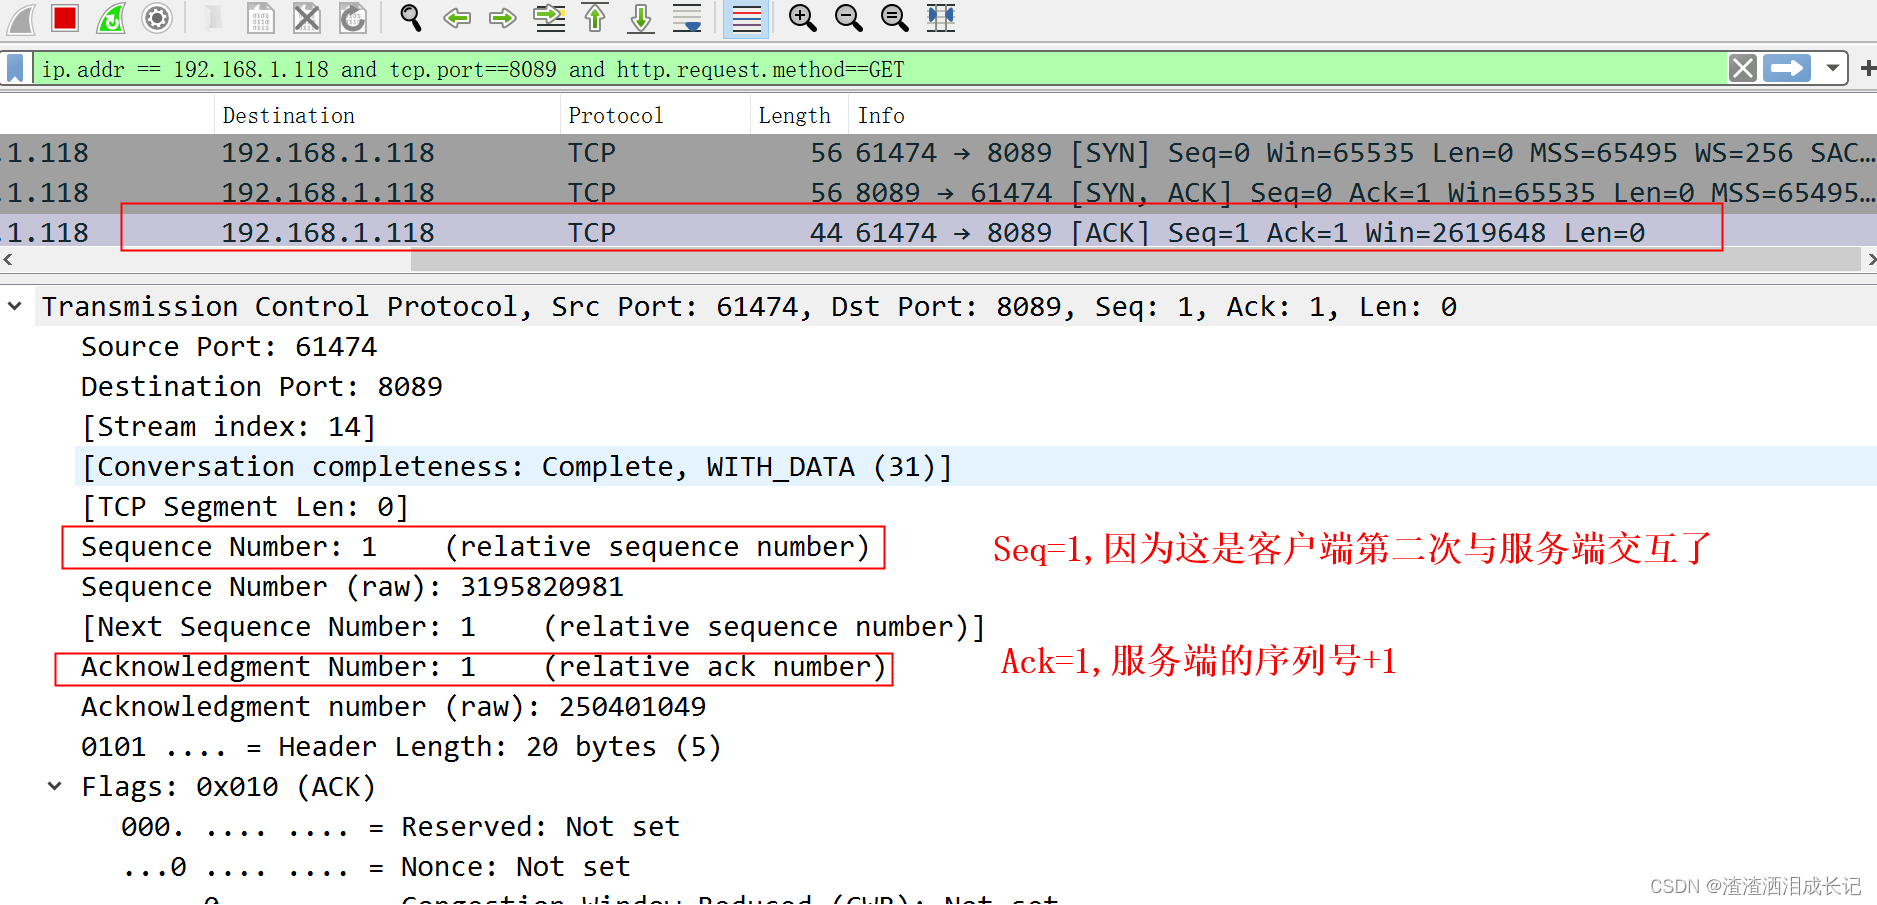
Task: Click the Info column header
Action: click(x=1362, y=116)
